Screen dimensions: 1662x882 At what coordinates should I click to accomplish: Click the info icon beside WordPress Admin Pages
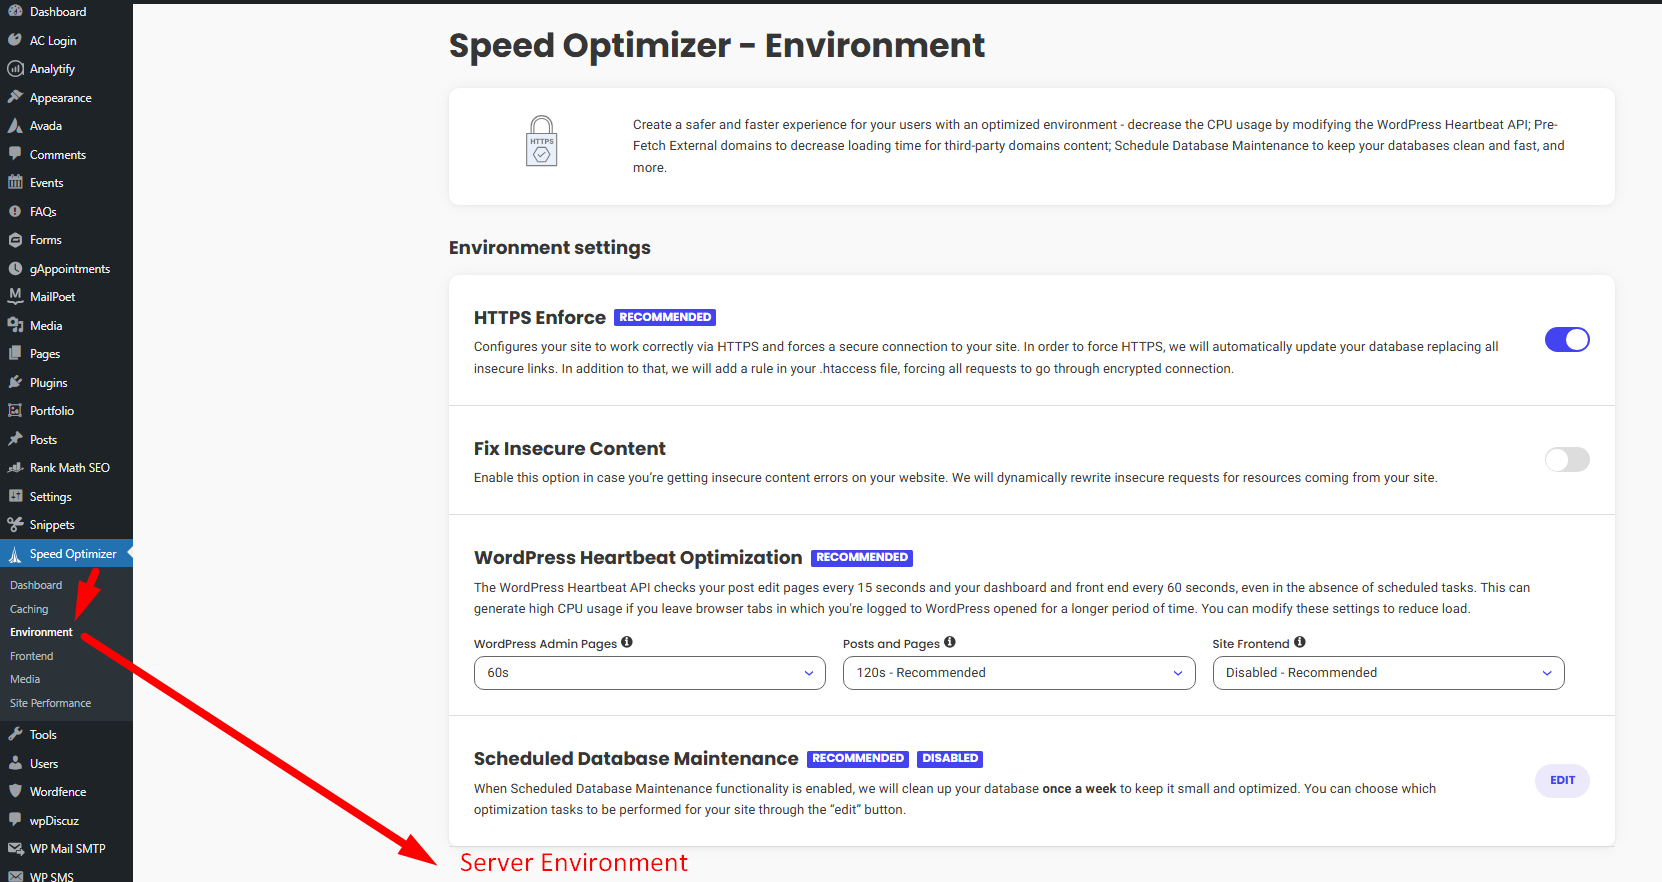pos(627,642)
